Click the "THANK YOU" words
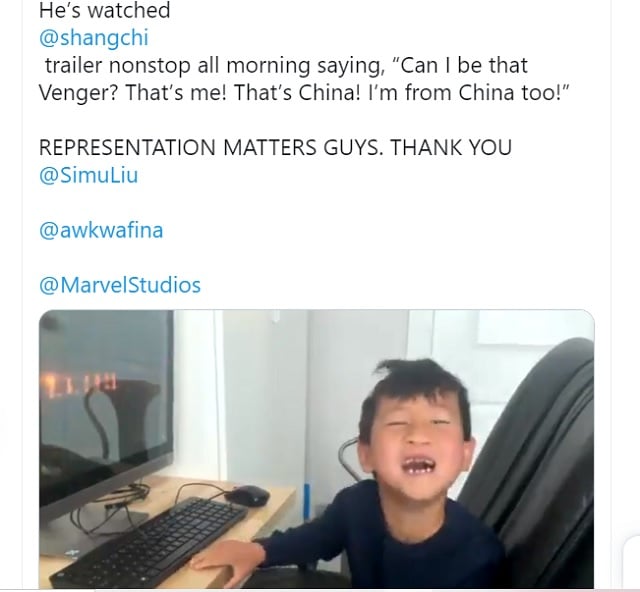 coord(451,147)
